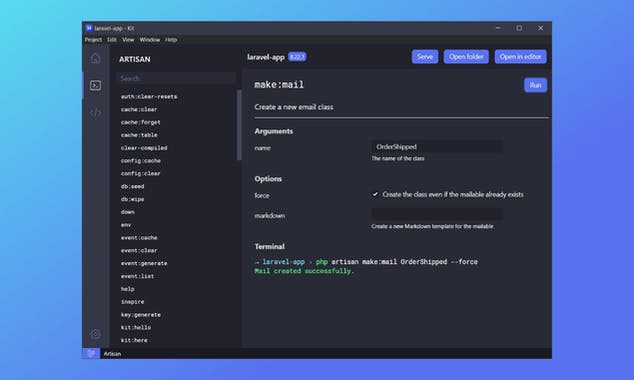Click the name argument input field
This screenshot has width=634, height=380.
click(437, 147)
